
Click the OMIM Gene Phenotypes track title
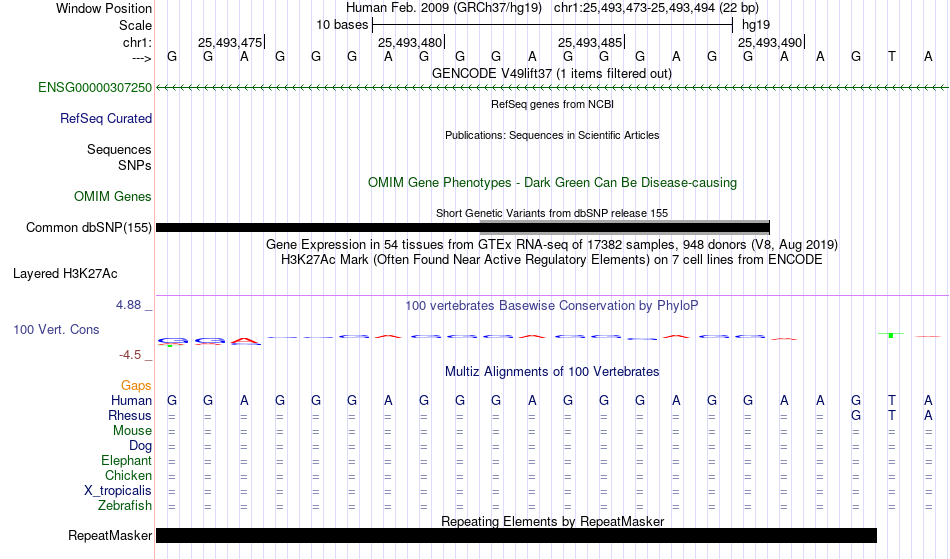(553, 182)
